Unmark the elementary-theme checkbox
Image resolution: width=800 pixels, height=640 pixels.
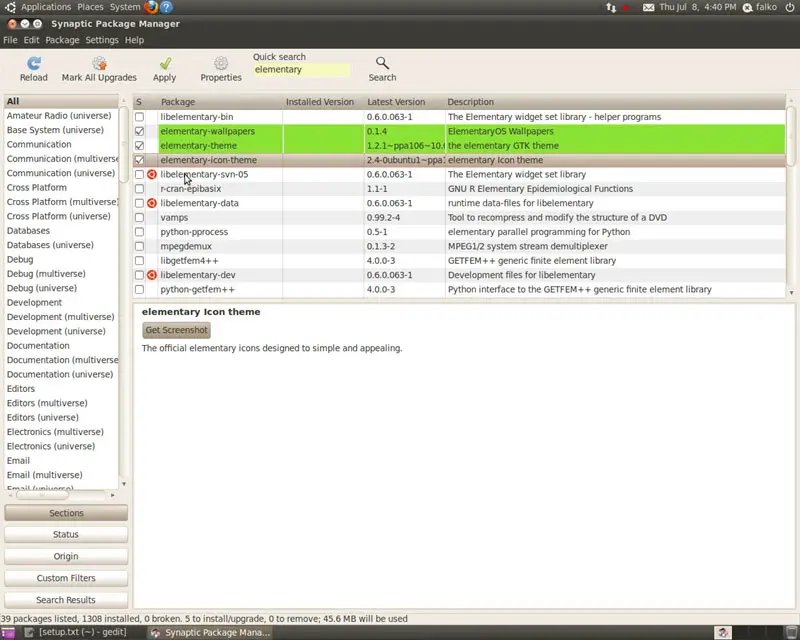[139, 145]
